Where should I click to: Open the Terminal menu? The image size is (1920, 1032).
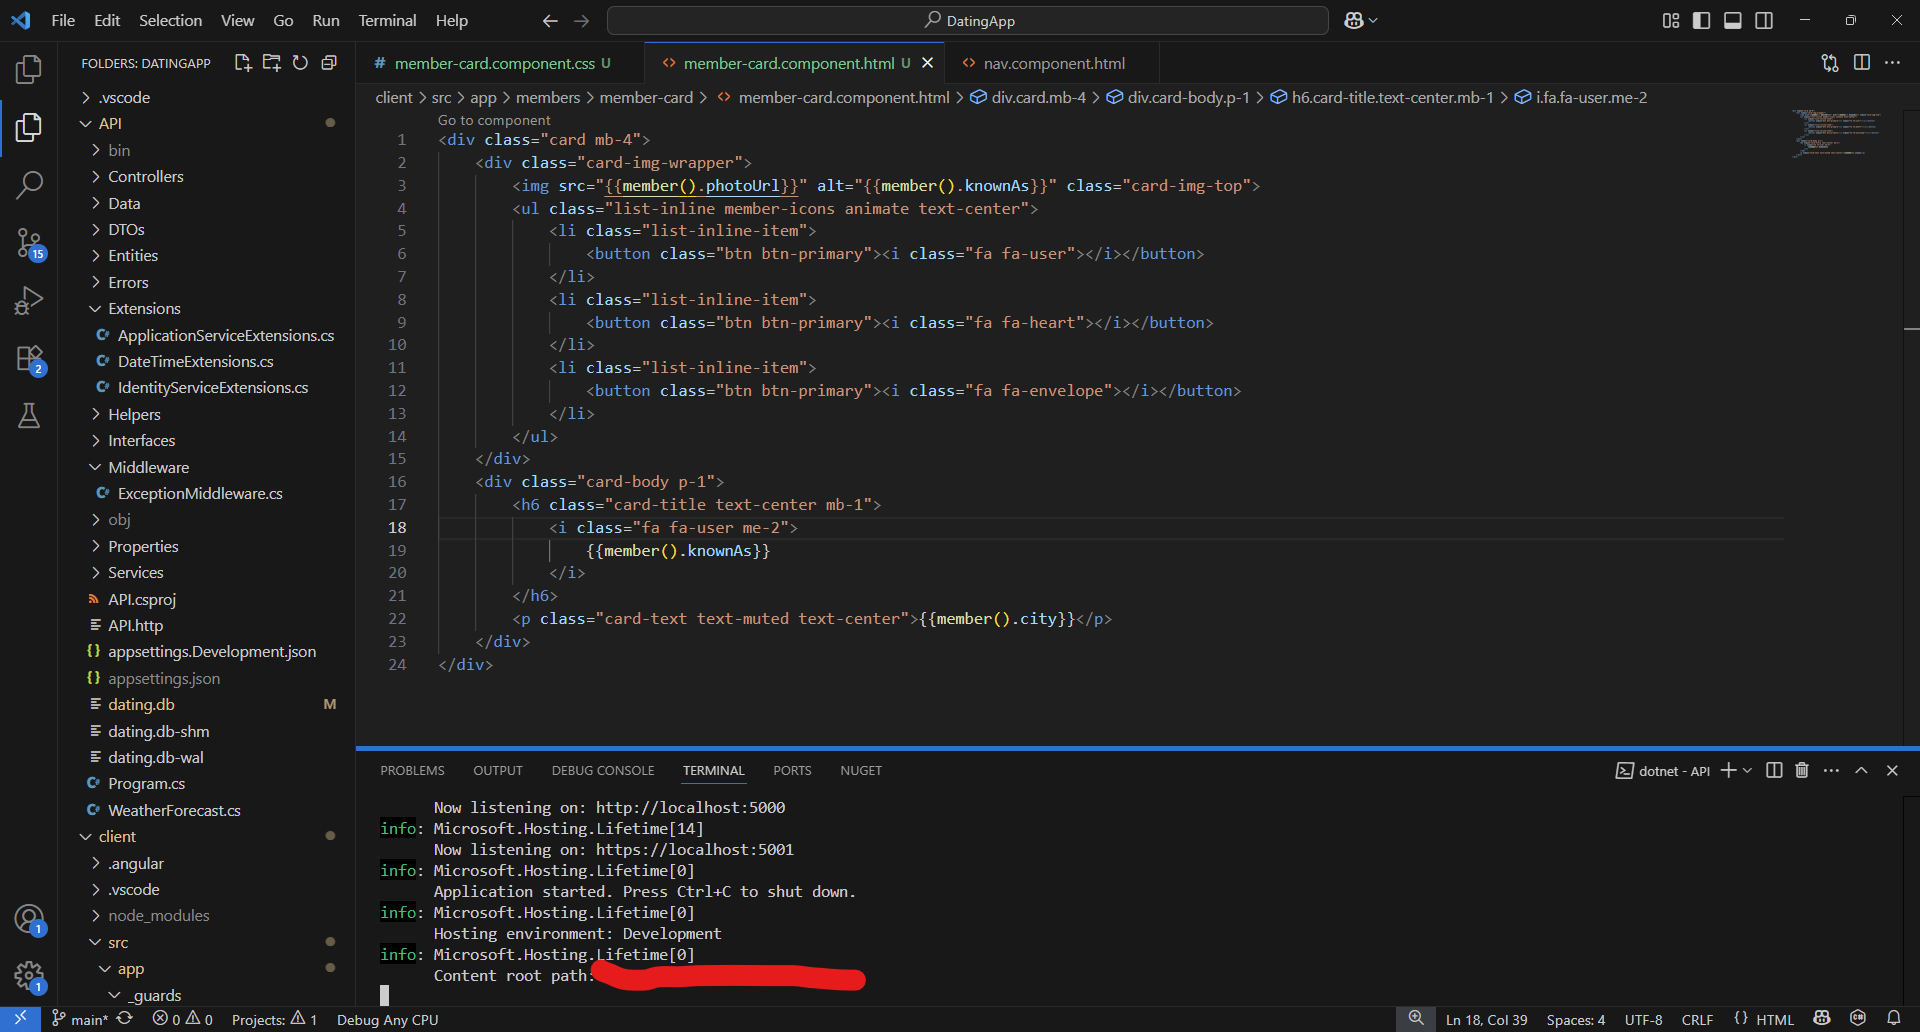click(x=386, y=20)
